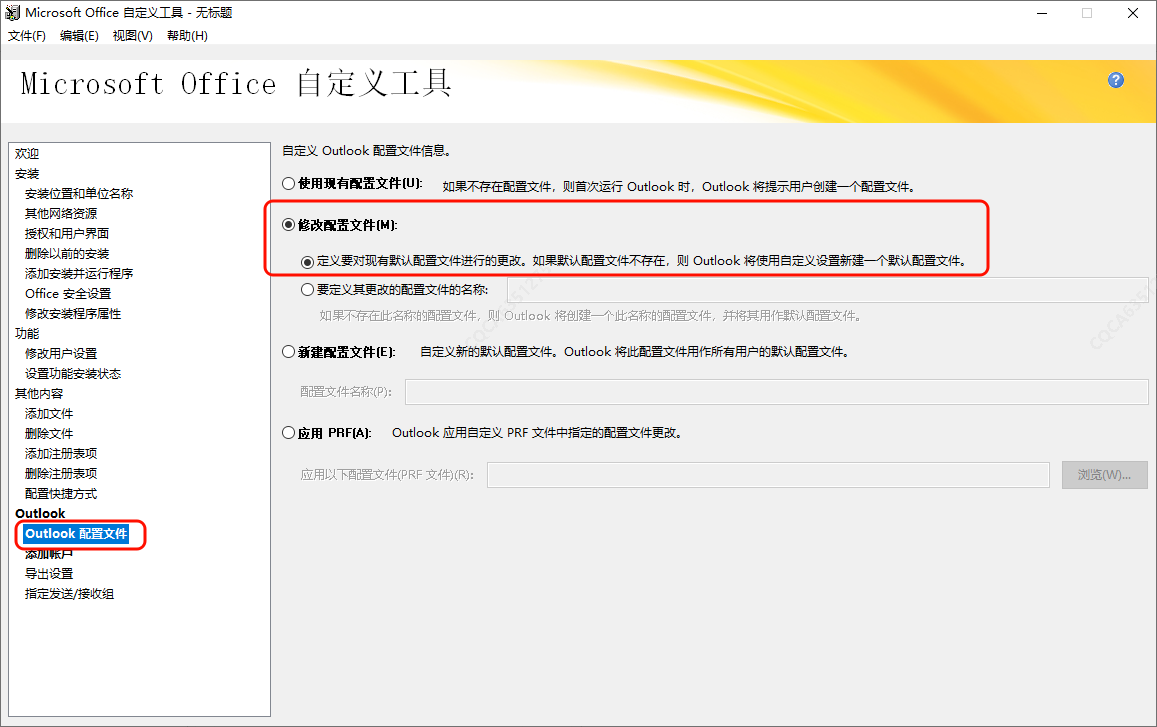The image size is (1157, 727).
Task: Click the blue help question mark icon
Action: click(1116, 81)
